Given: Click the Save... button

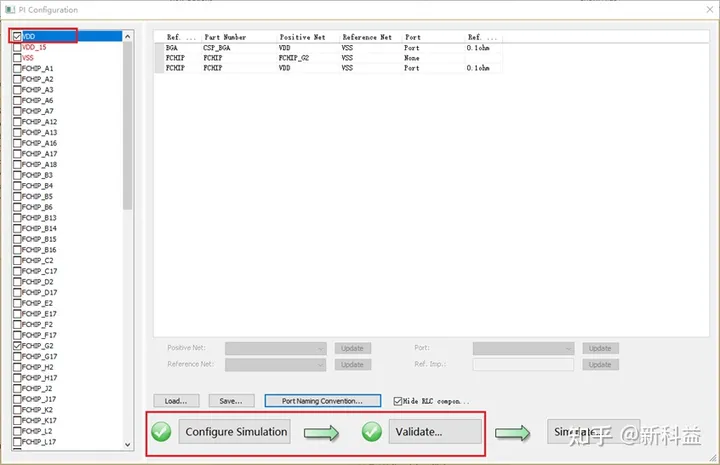Looking at the screenshot, I should coord(231,401).
